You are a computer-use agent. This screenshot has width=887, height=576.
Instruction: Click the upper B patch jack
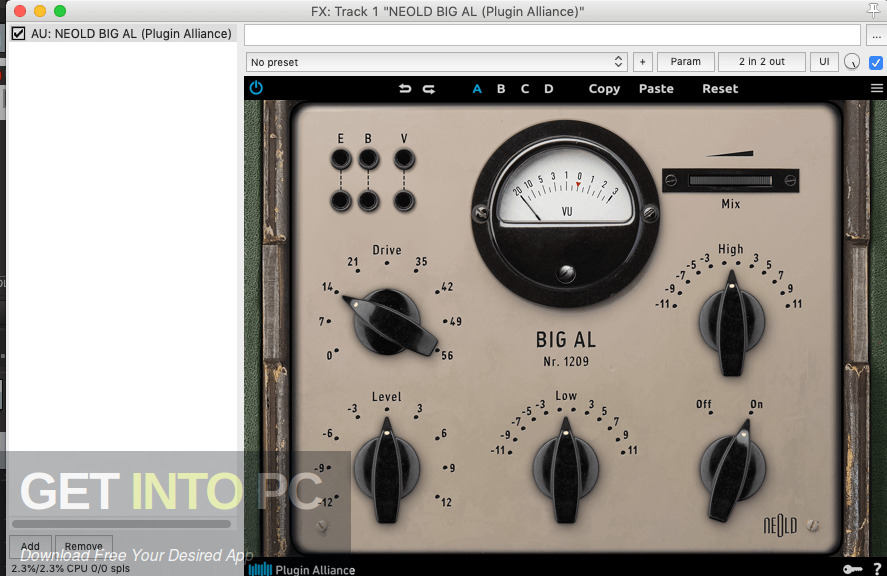pos(368,159)
